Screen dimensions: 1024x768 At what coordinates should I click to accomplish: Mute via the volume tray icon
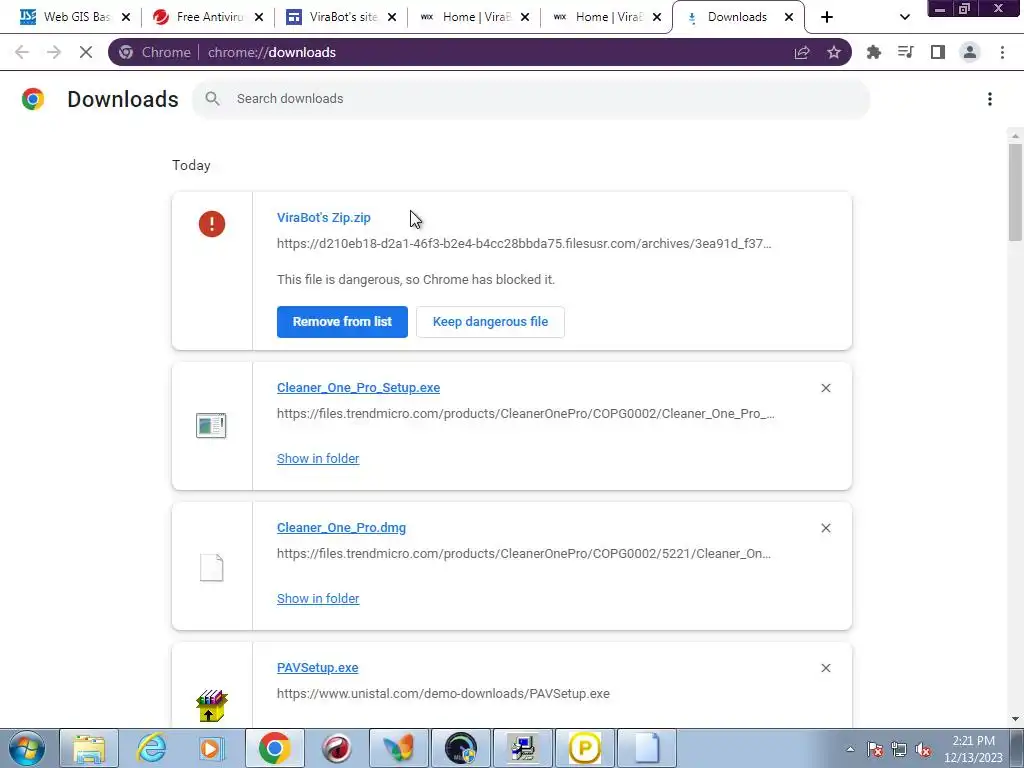point(923,750)
